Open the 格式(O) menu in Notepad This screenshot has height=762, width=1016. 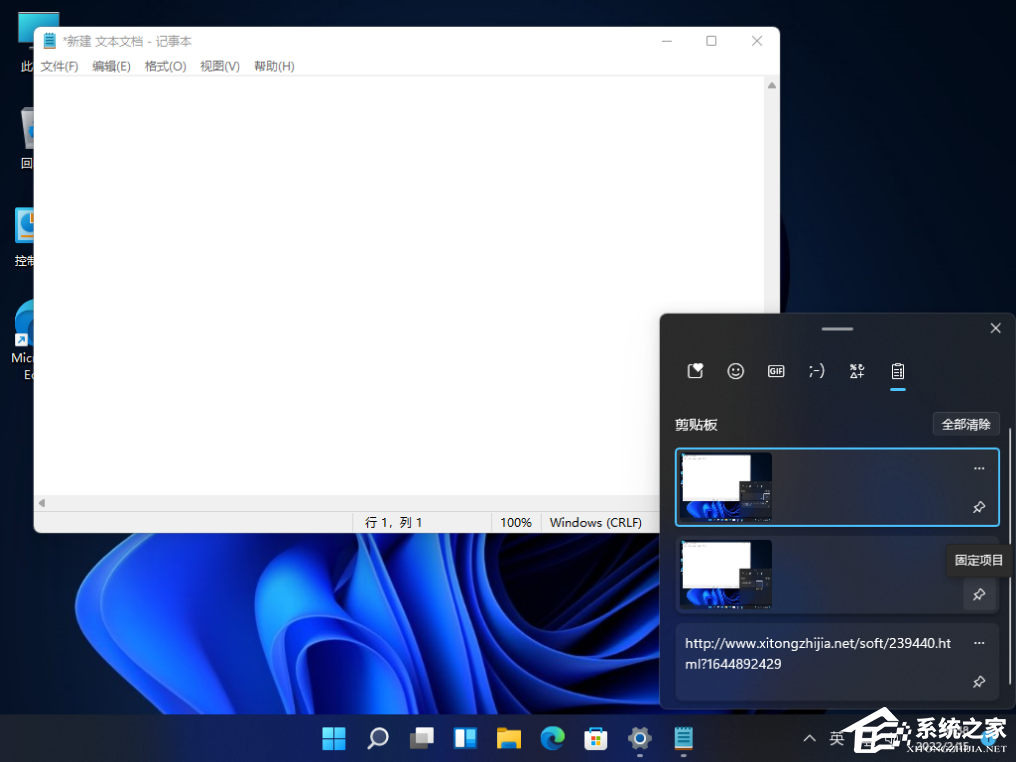[x=165, y=66]
